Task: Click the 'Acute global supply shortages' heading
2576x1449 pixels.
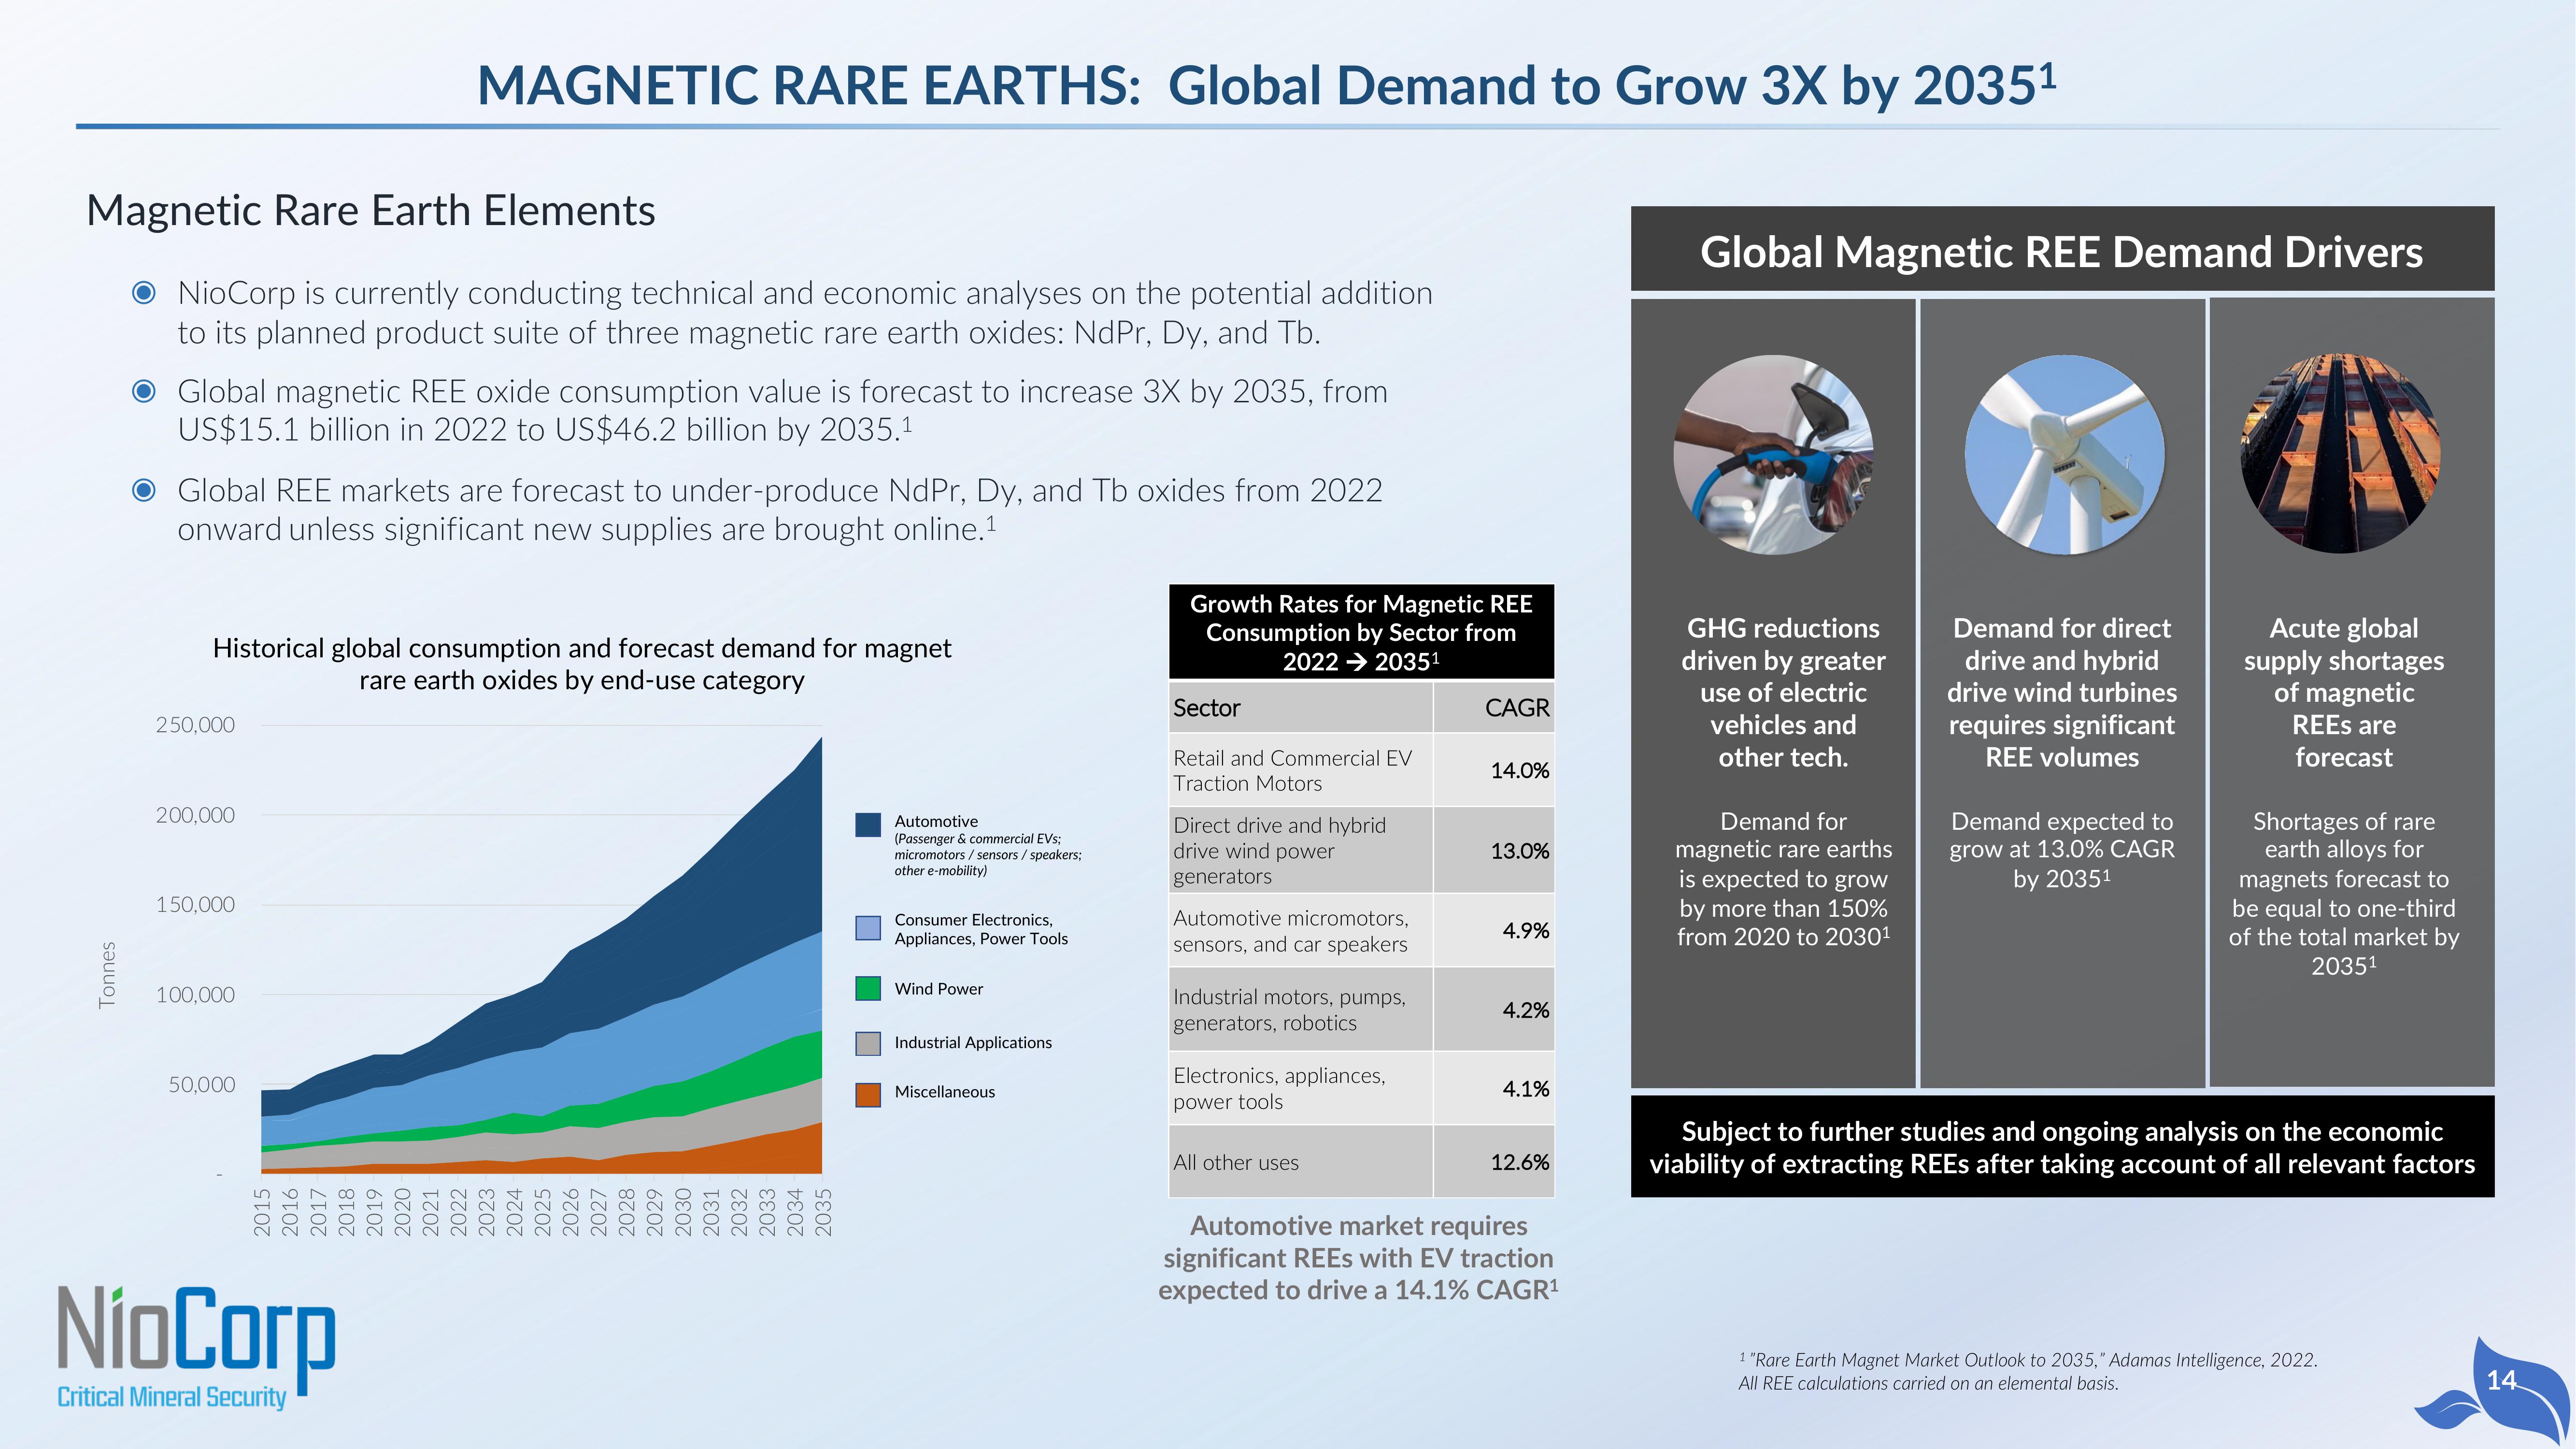Action: [x=2343, y=692]
